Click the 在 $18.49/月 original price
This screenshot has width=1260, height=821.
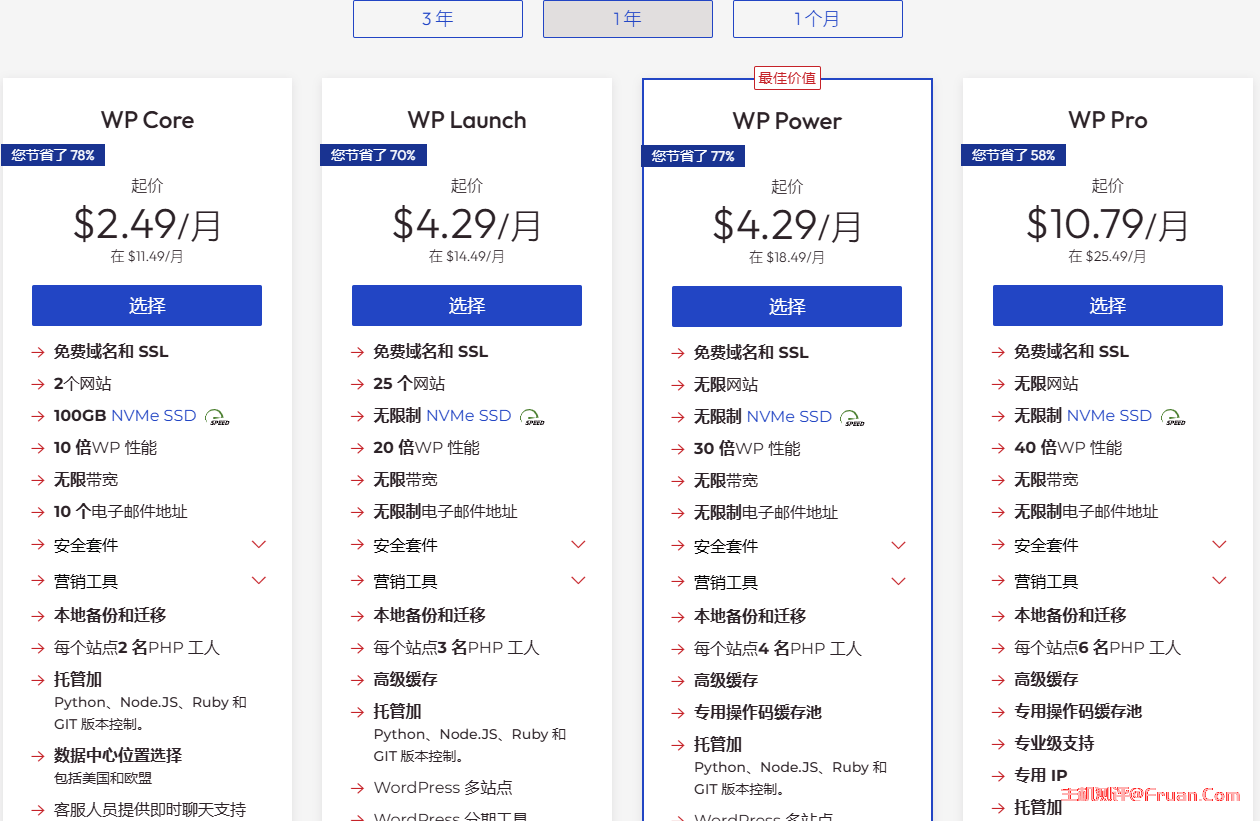(x=787, y=257)
